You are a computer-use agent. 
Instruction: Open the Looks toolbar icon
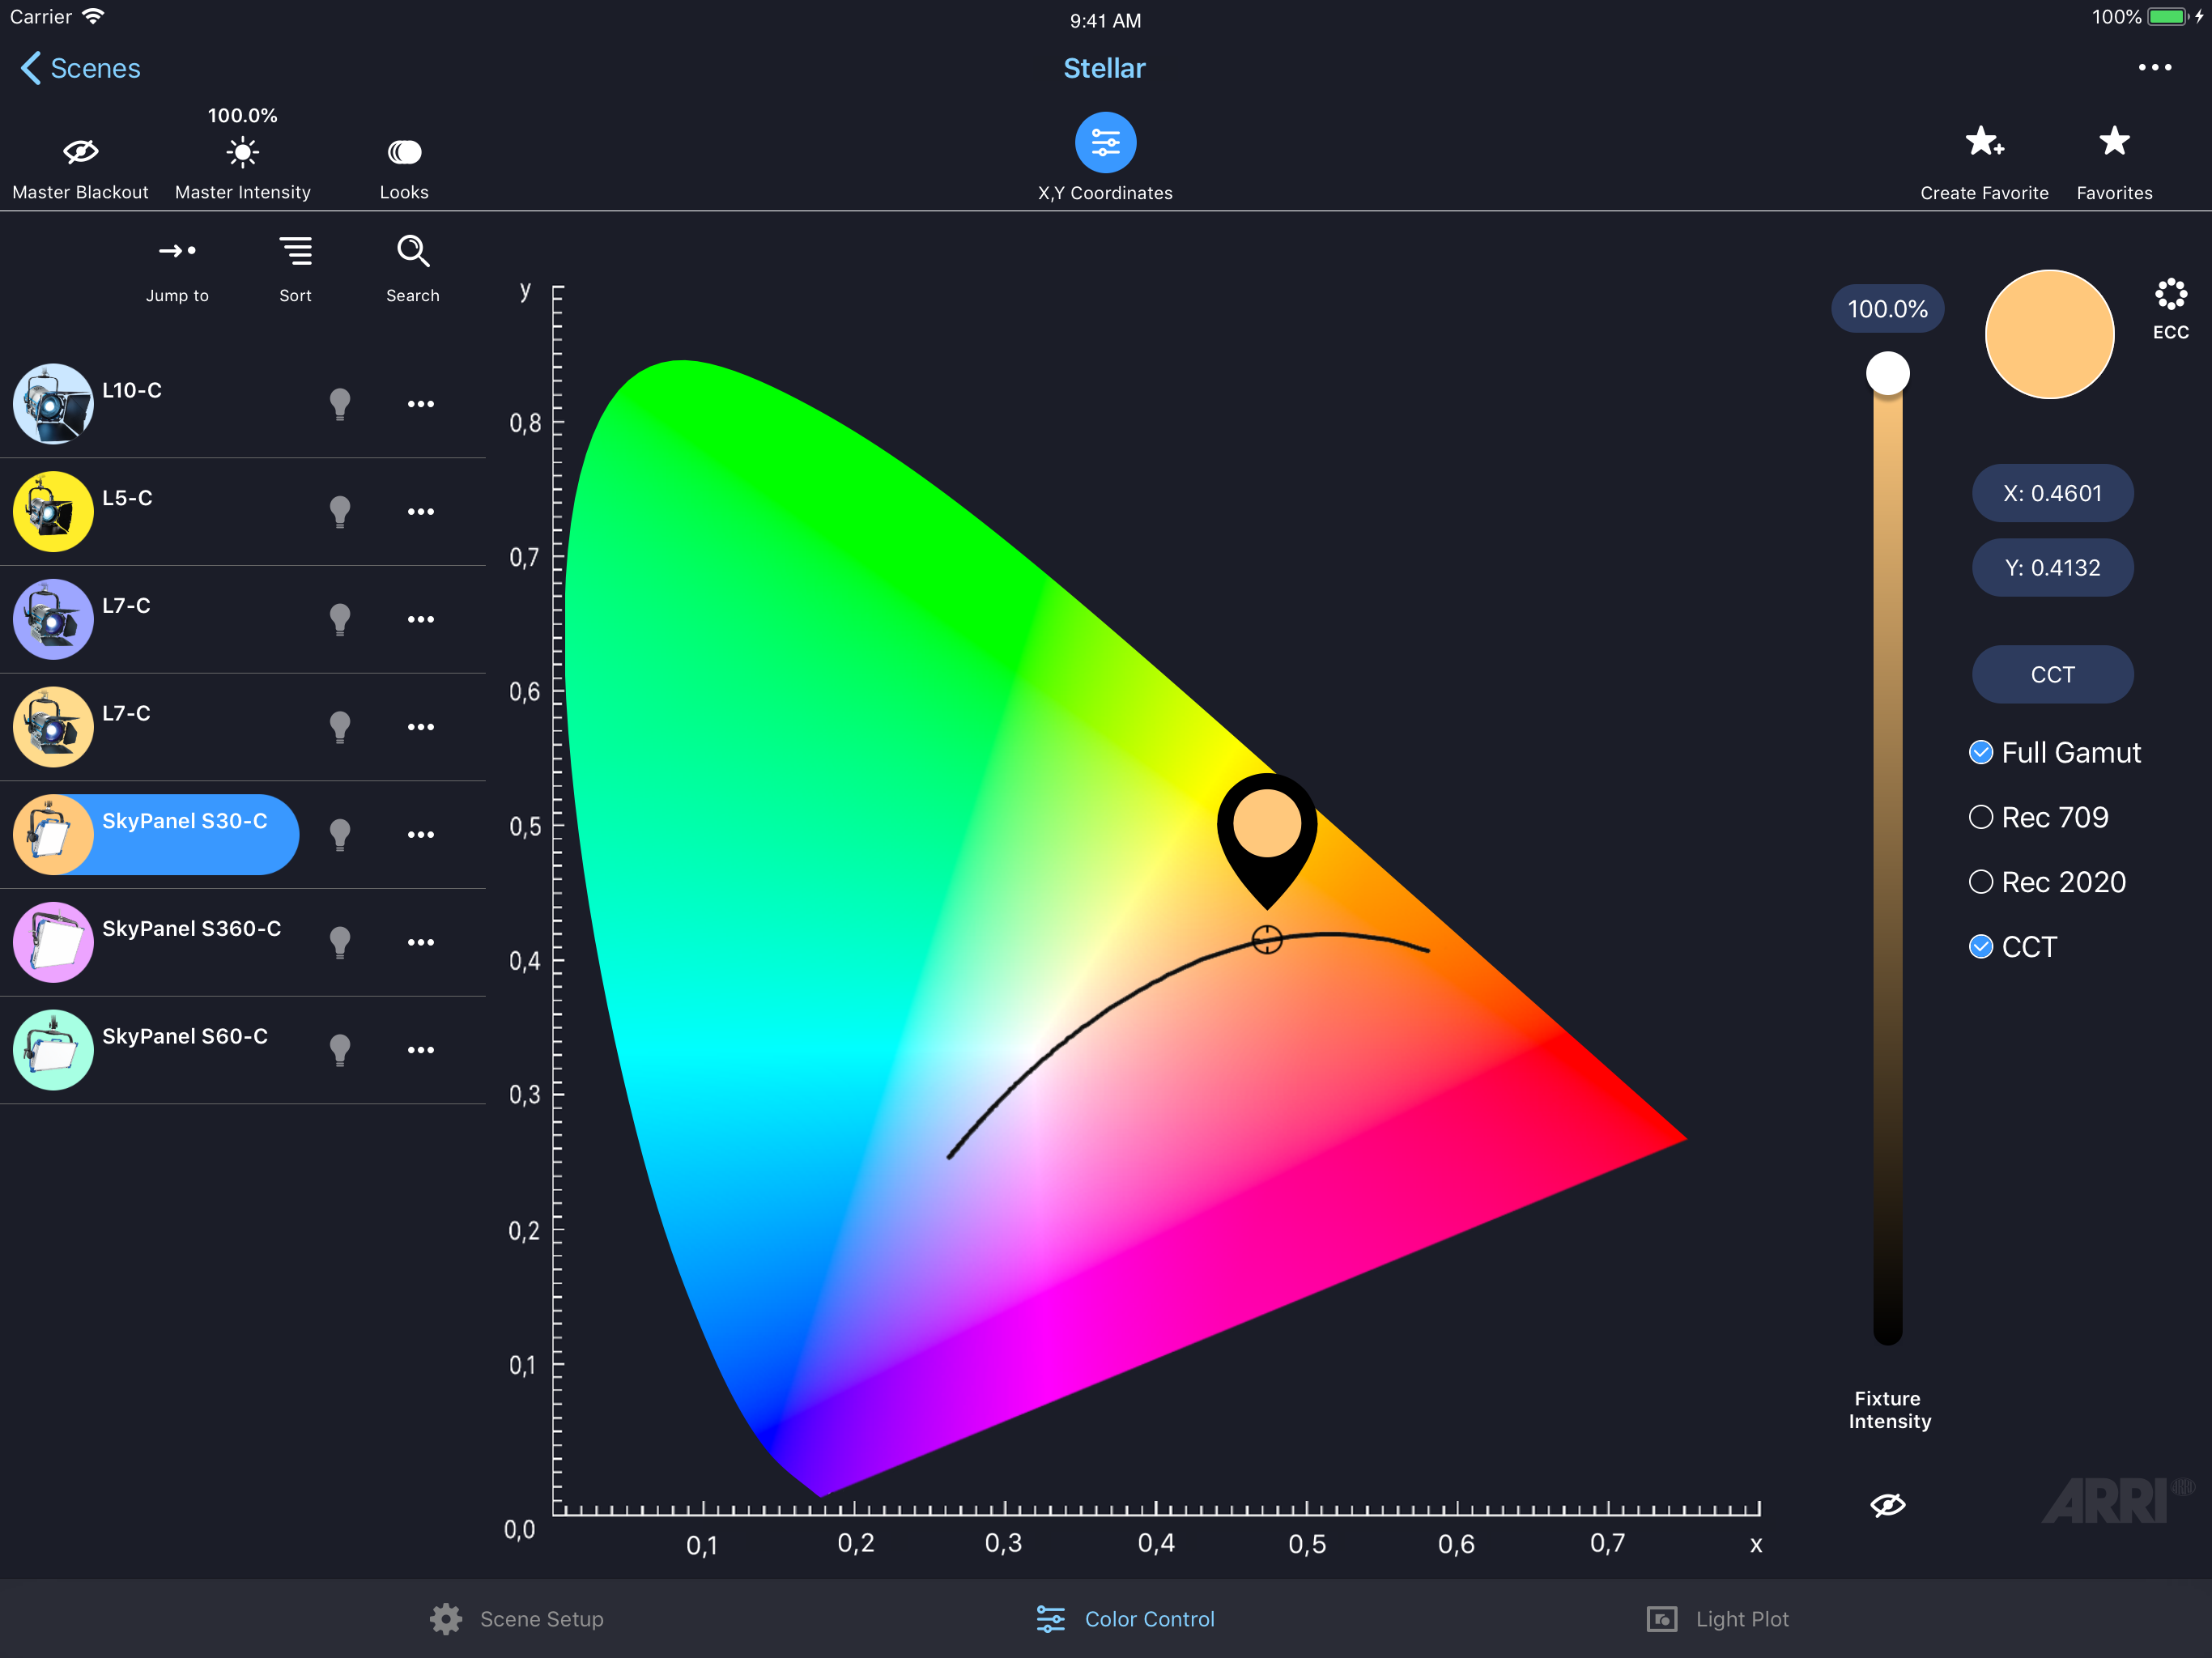coord(404,152)
